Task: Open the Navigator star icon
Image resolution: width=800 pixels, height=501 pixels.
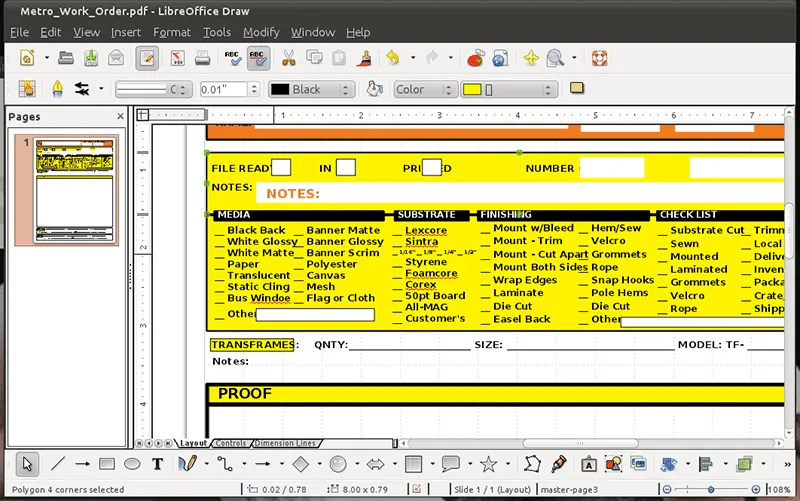Action: tap(530, 58)
